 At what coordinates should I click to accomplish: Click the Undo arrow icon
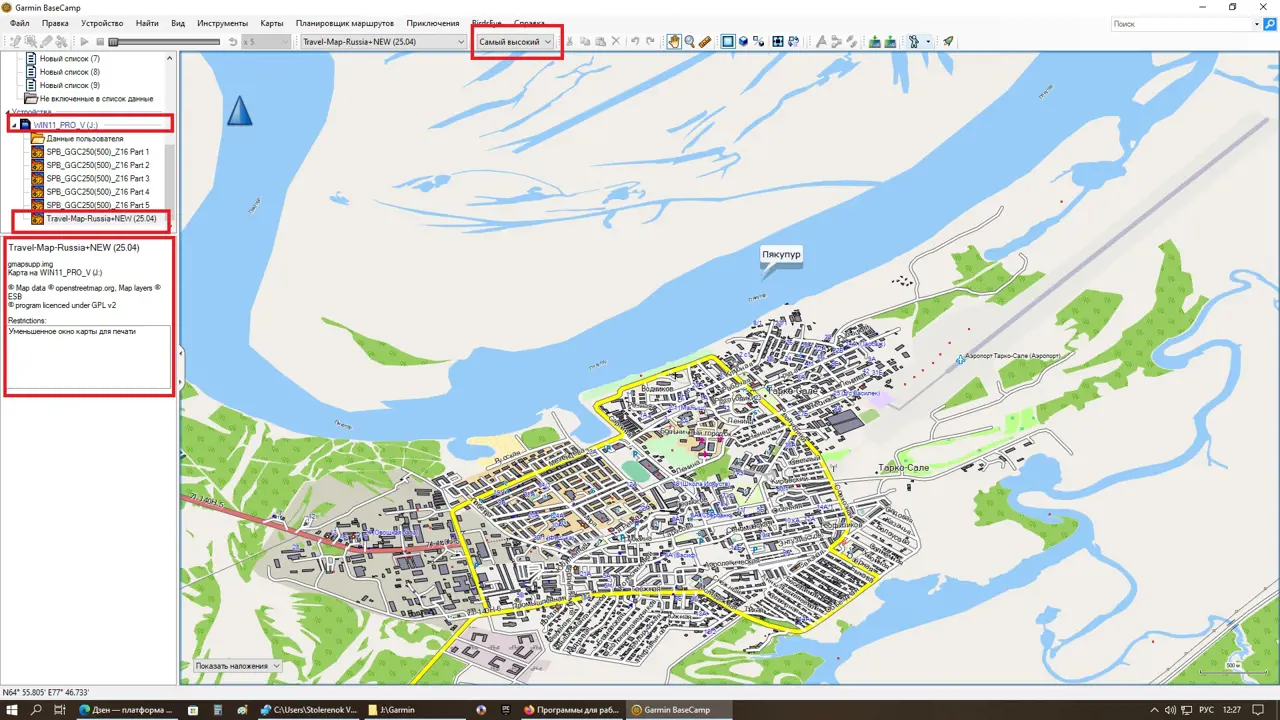point(635,42)
